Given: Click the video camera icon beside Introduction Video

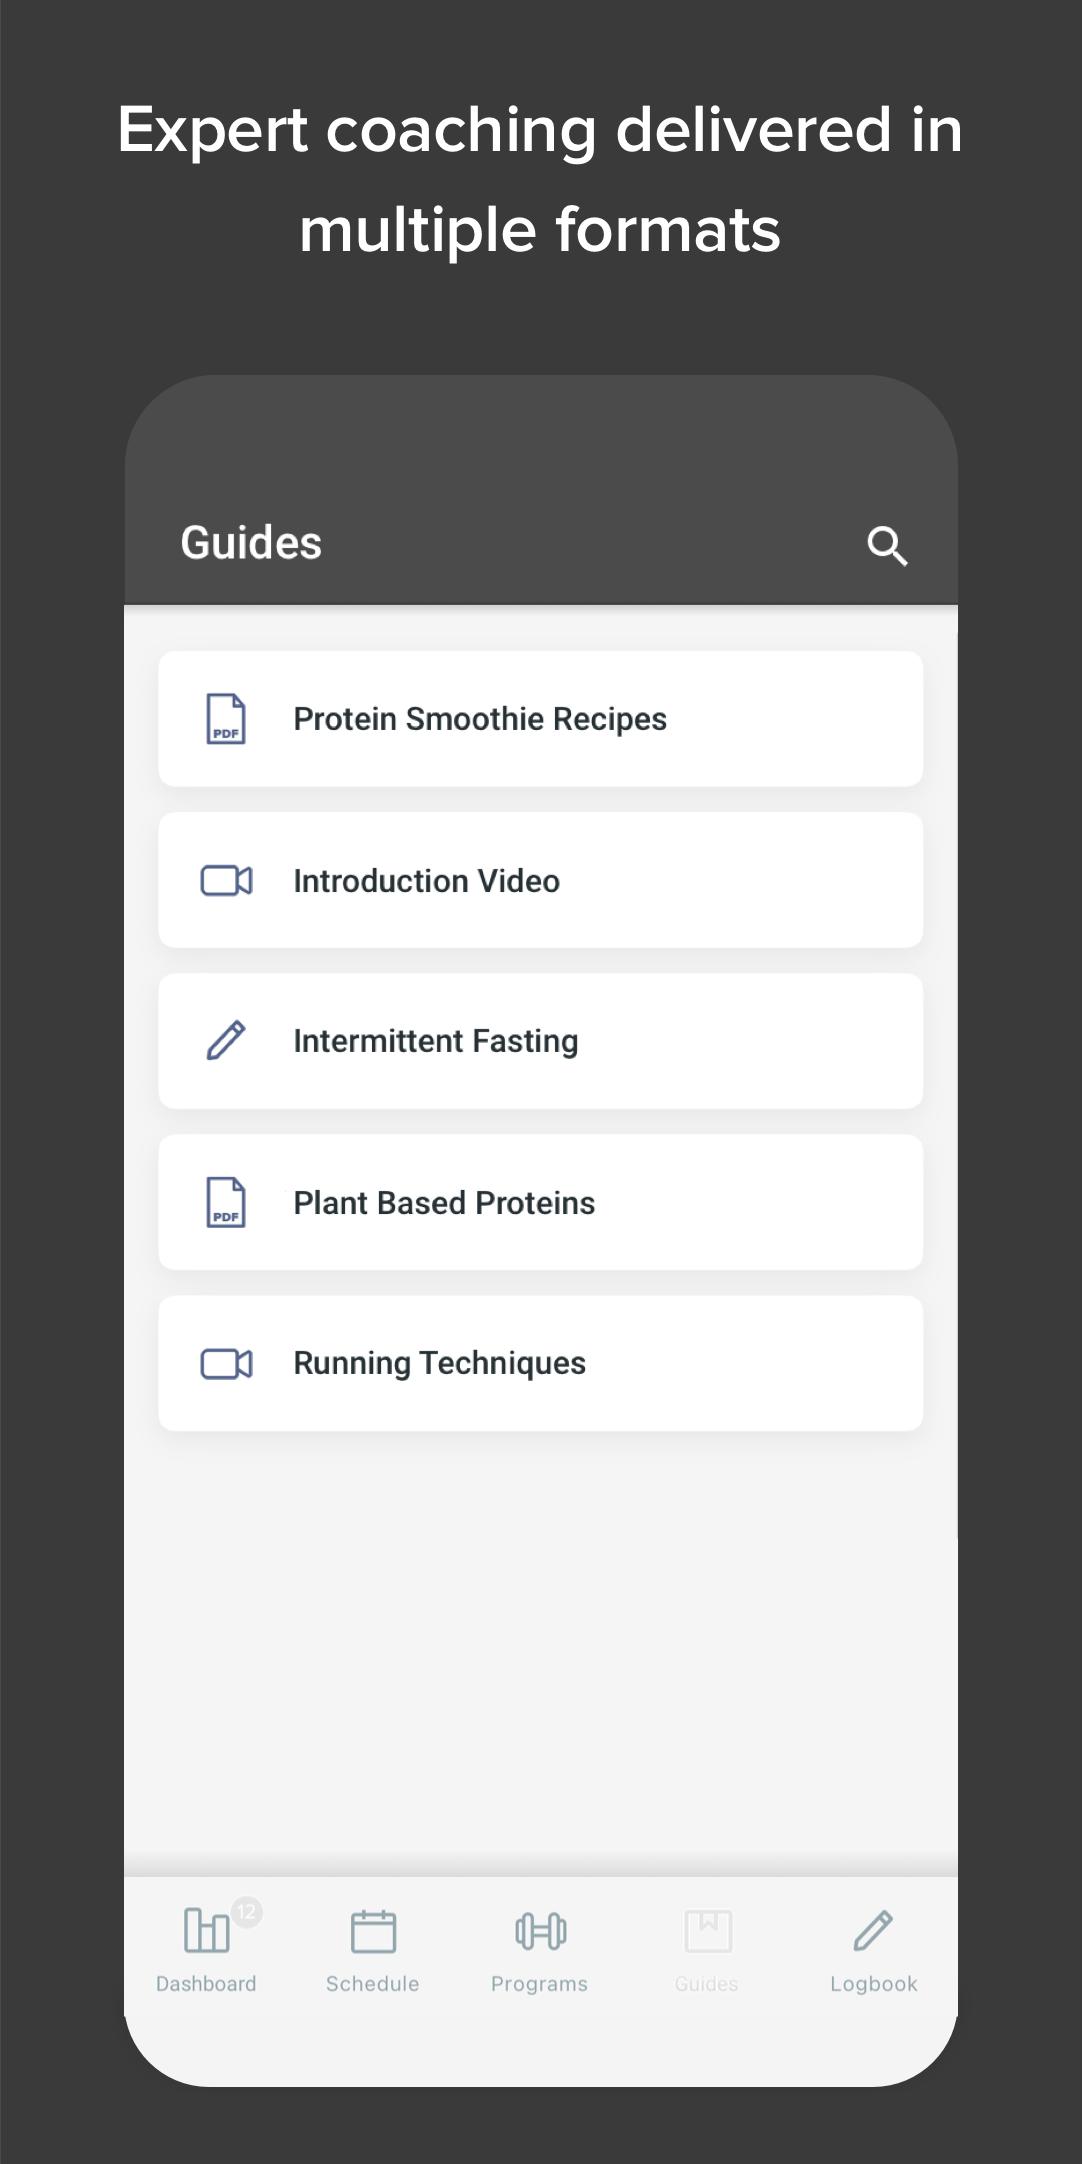Looking at the screenshot, I should (x=227, y=881).
